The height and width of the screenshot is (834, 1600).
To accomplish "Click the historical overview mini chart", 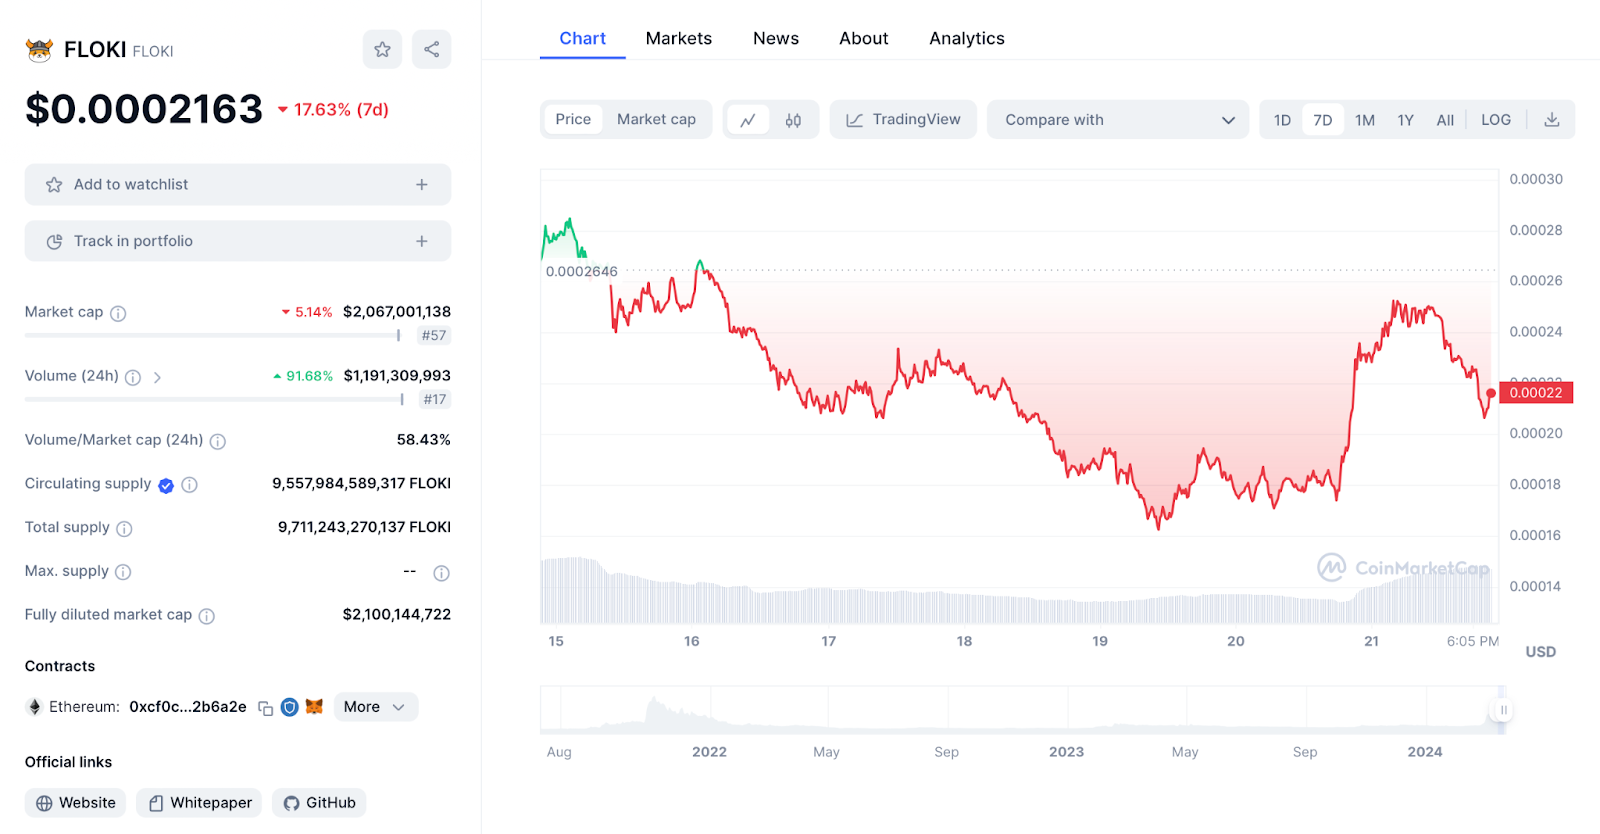I will point(1022,710).
